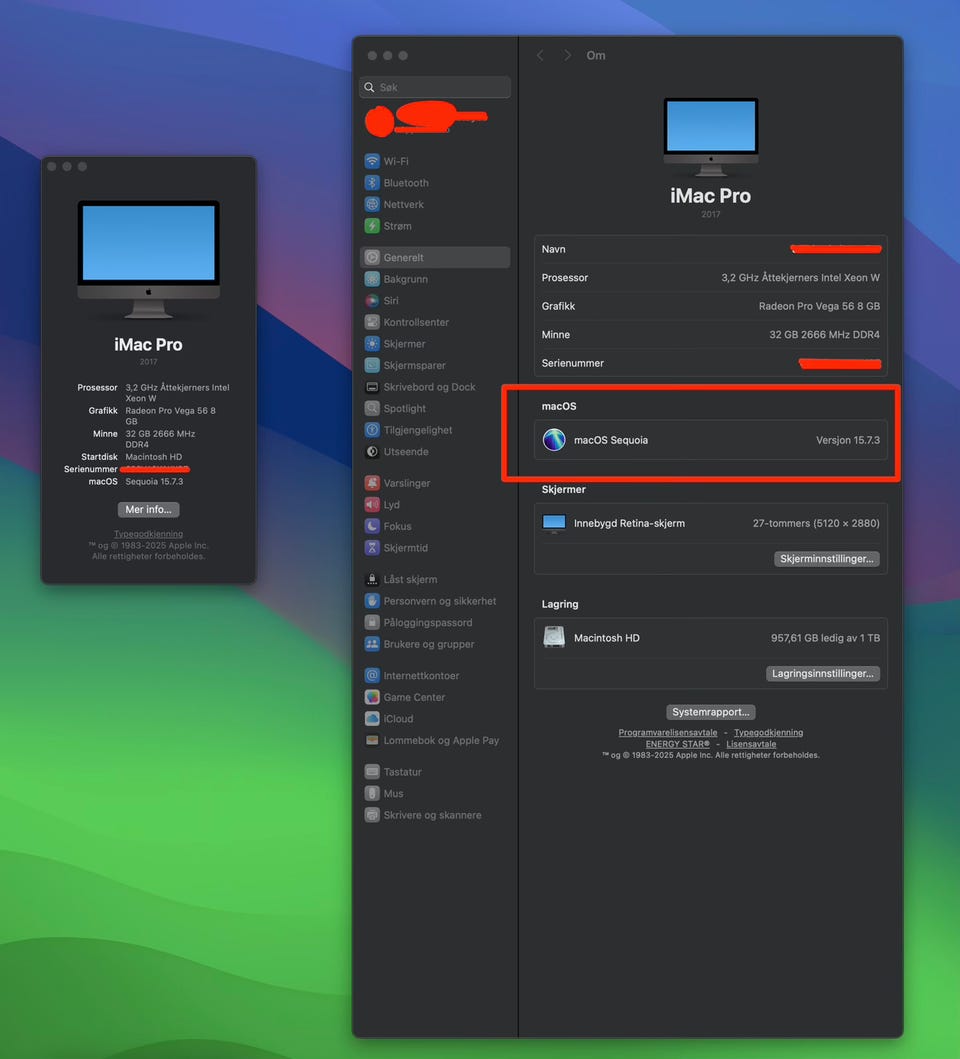Click Mer info… in small window
The width and height of the screenshot is (960, 1059).
[x=149, y=510]
